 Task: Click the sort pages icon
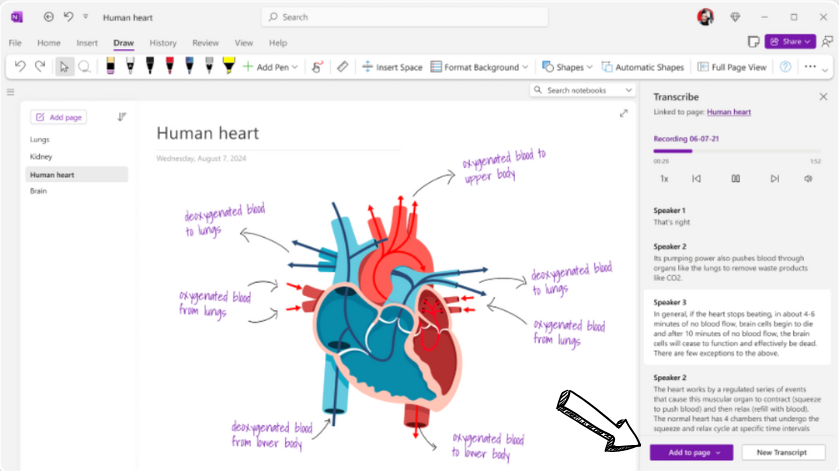pos(121,117)
